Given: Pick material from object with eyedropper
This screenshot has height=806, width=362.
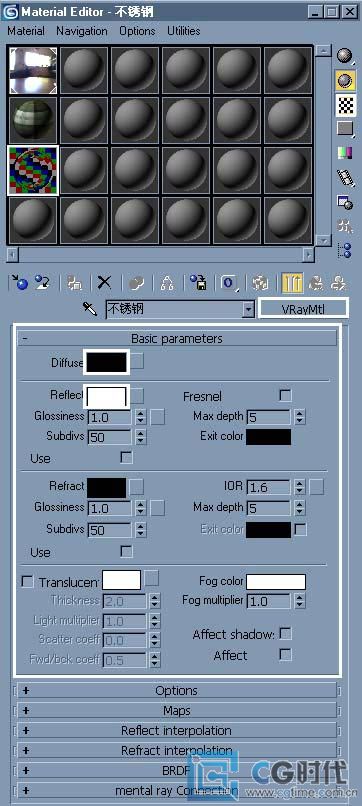Looking at the screenshot, I should 90,309.
